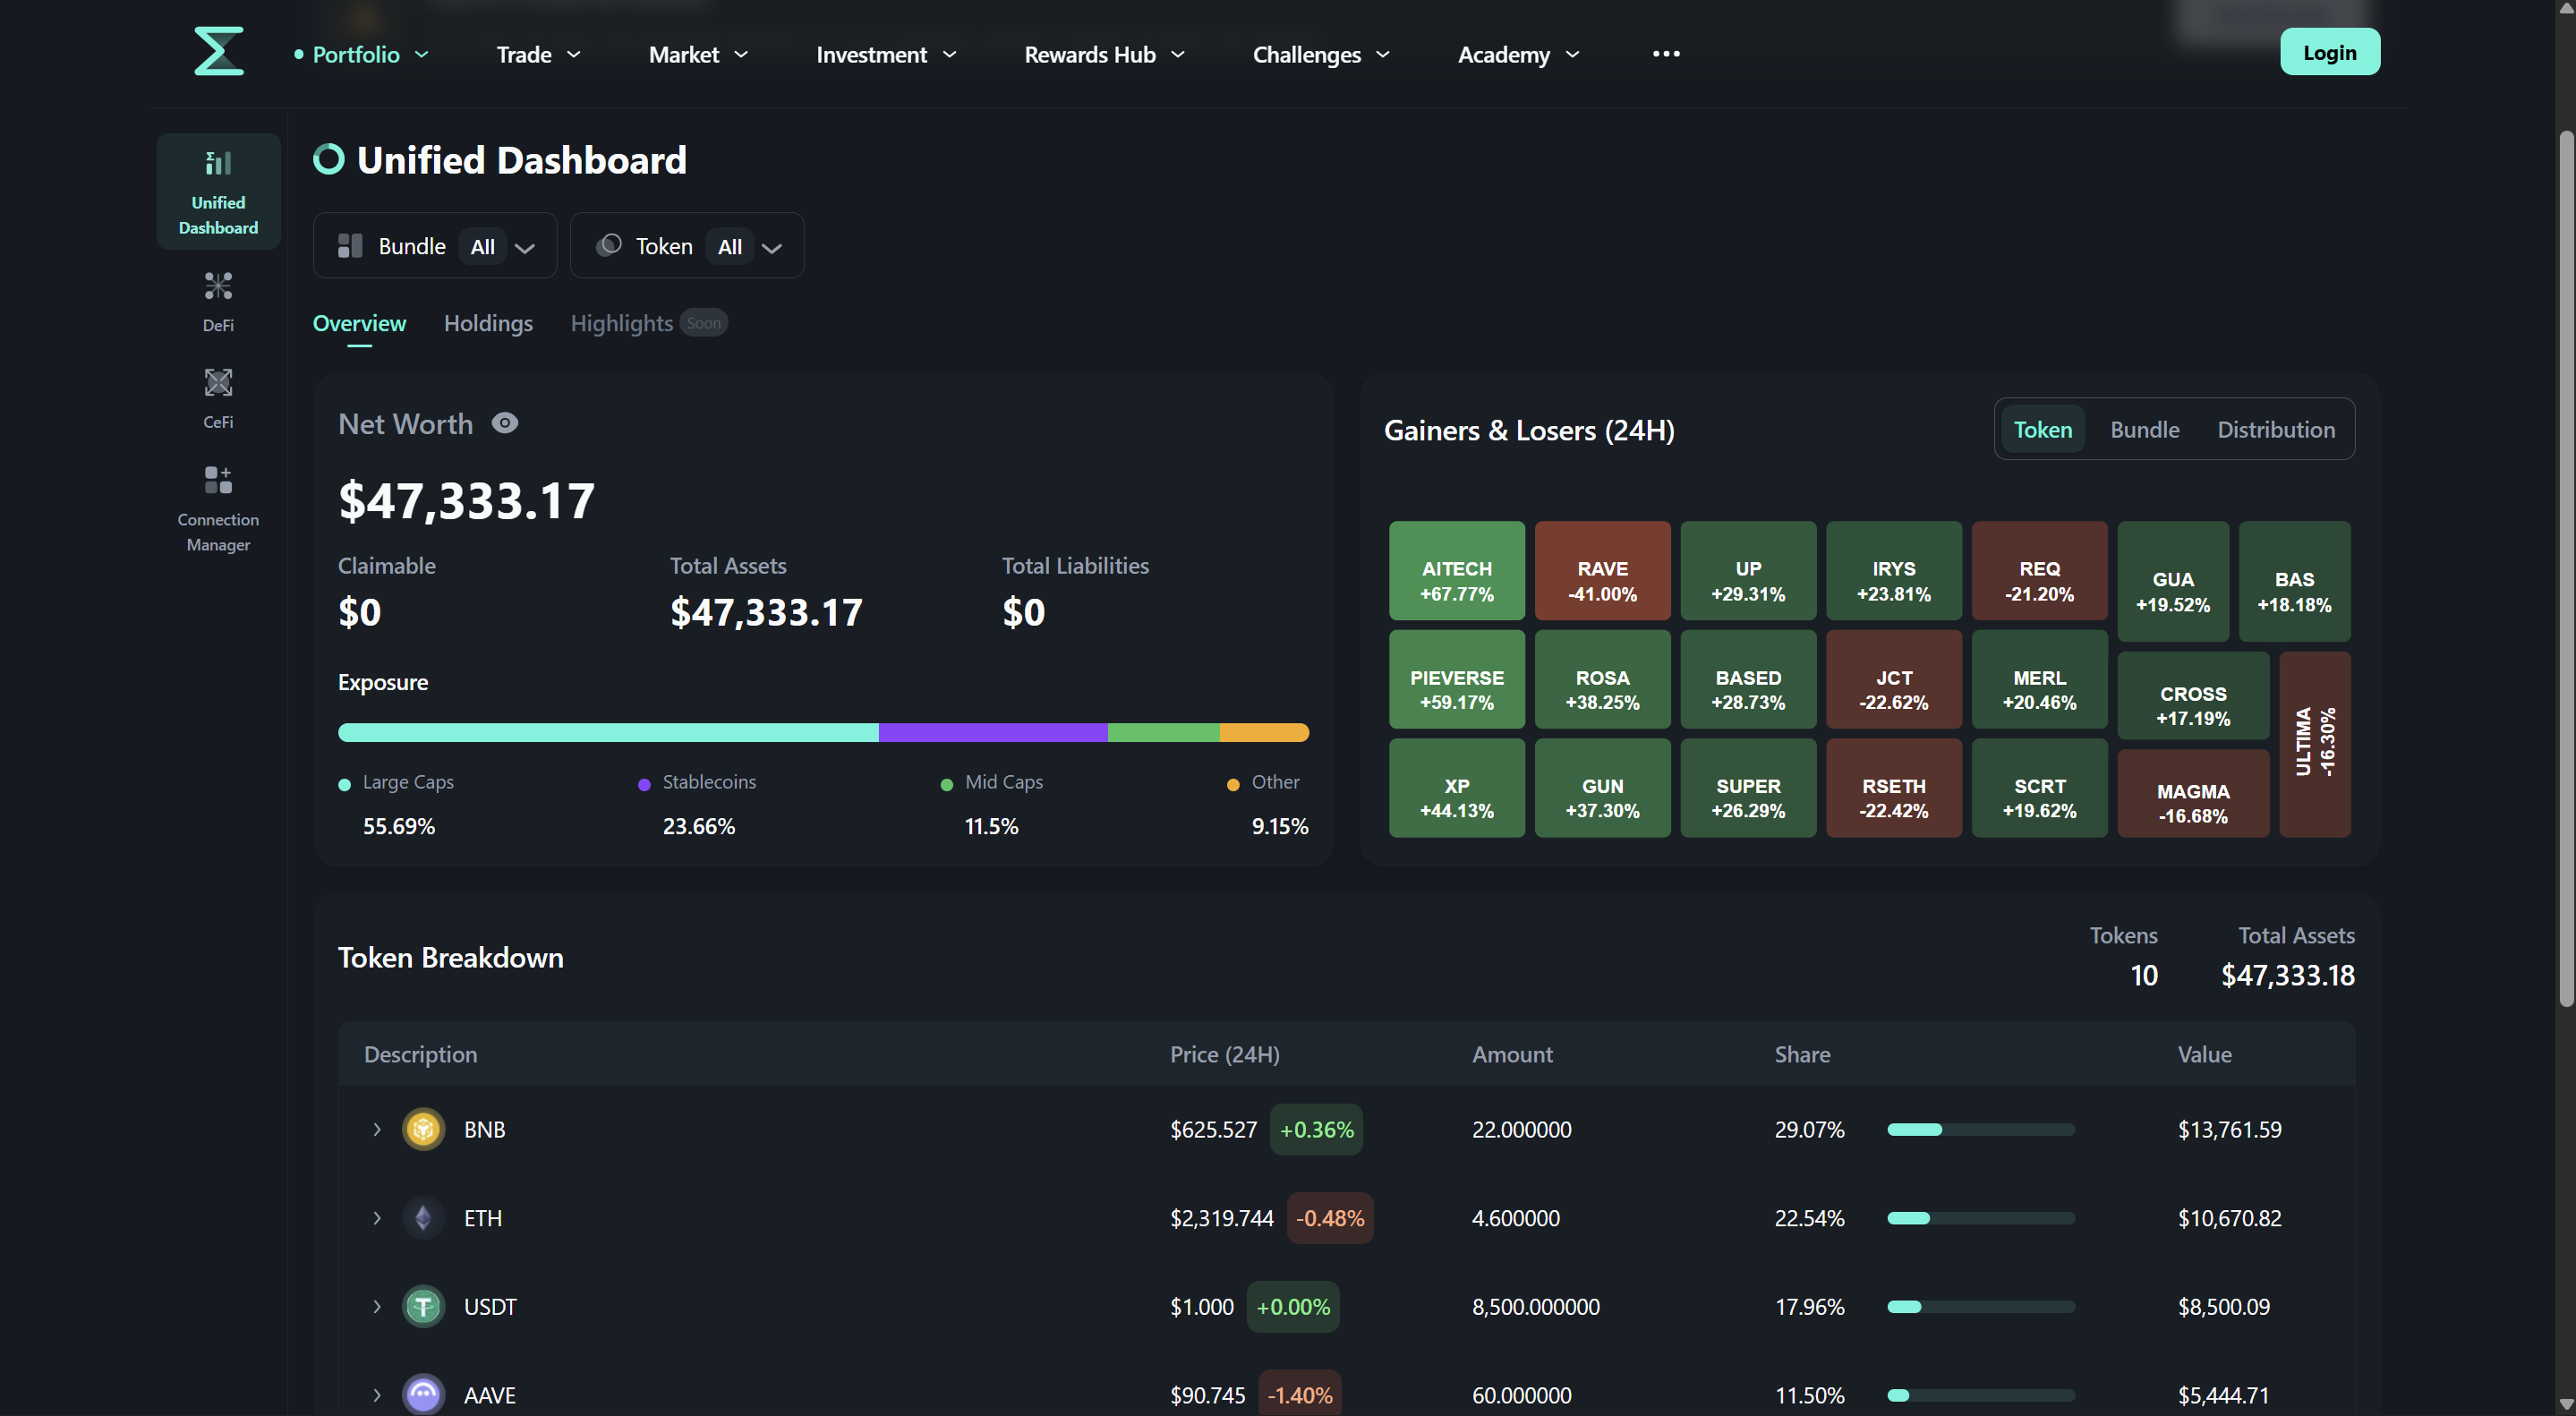Open the Rewards Hub dropdown menu
The image size is (2576, 1416).
coord(1104,54)
